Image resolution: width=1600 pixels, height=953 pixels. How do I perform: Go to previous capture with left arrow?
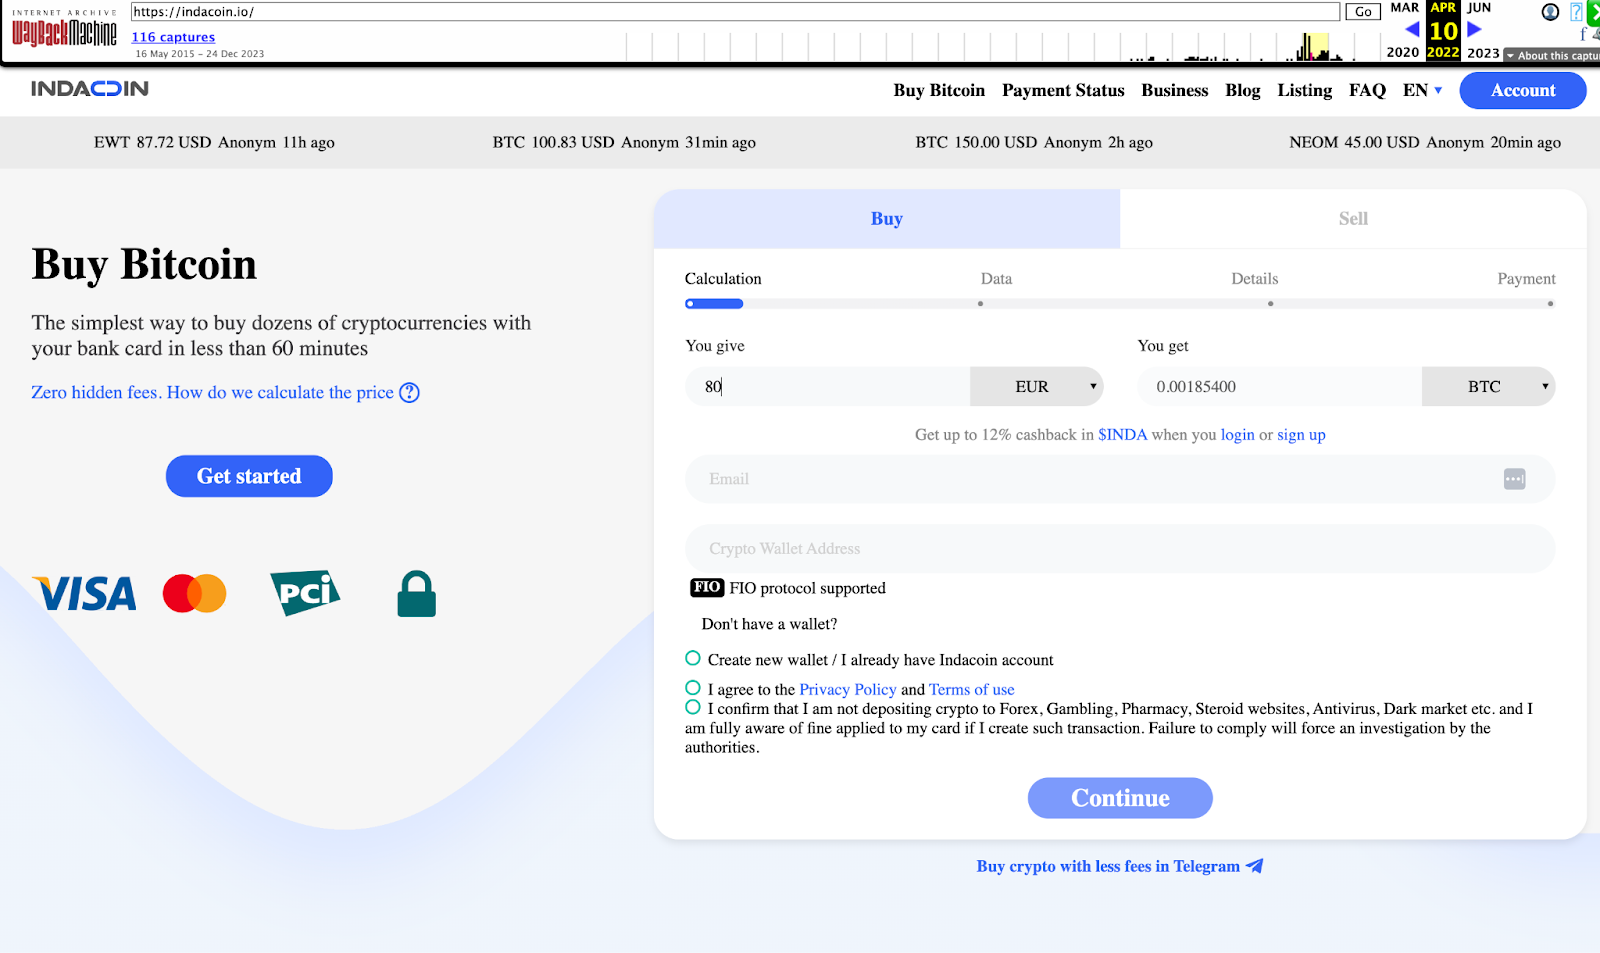pyautogui.click(x=1412, y=29)
